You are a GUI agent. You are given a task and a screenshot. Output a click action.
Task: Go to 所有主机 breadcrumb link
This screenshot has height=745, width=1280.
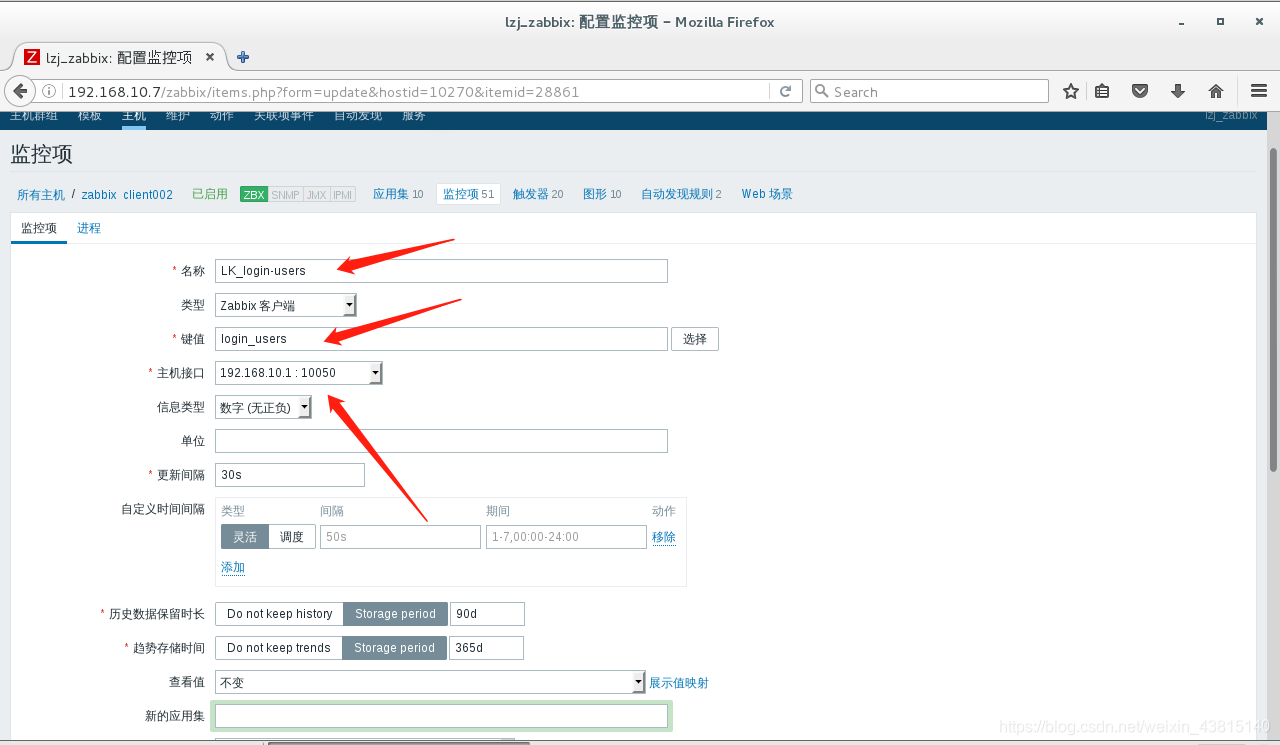[41, 194]
